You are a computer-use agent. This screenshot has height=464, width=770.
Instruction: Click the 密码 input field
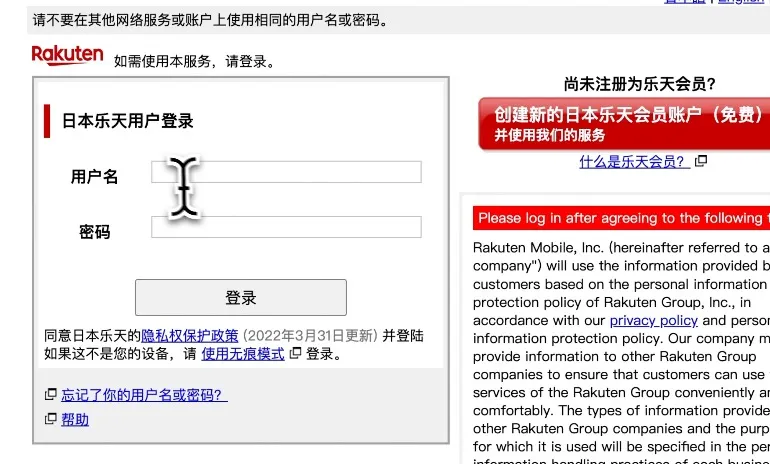click(x=286, y=227)
